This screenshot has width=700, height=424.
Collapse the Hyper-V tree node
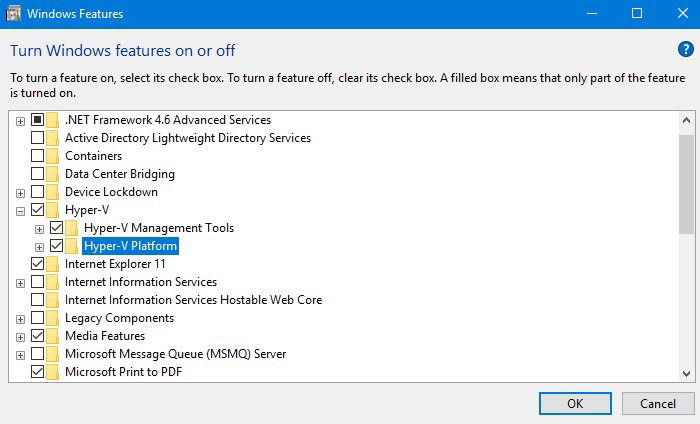[20, 211]
